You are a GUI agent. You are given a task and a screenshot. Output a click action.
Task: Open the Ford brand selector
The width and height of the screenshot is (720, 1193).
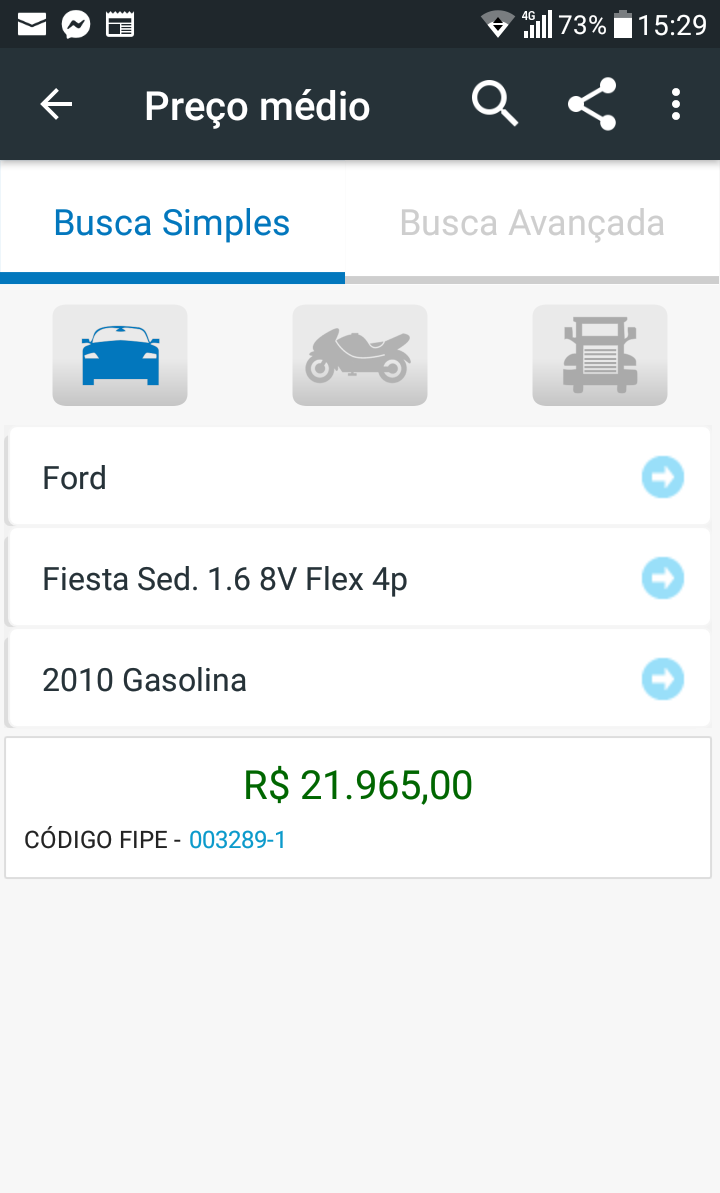pyautogui.click(x=358, y=477)
